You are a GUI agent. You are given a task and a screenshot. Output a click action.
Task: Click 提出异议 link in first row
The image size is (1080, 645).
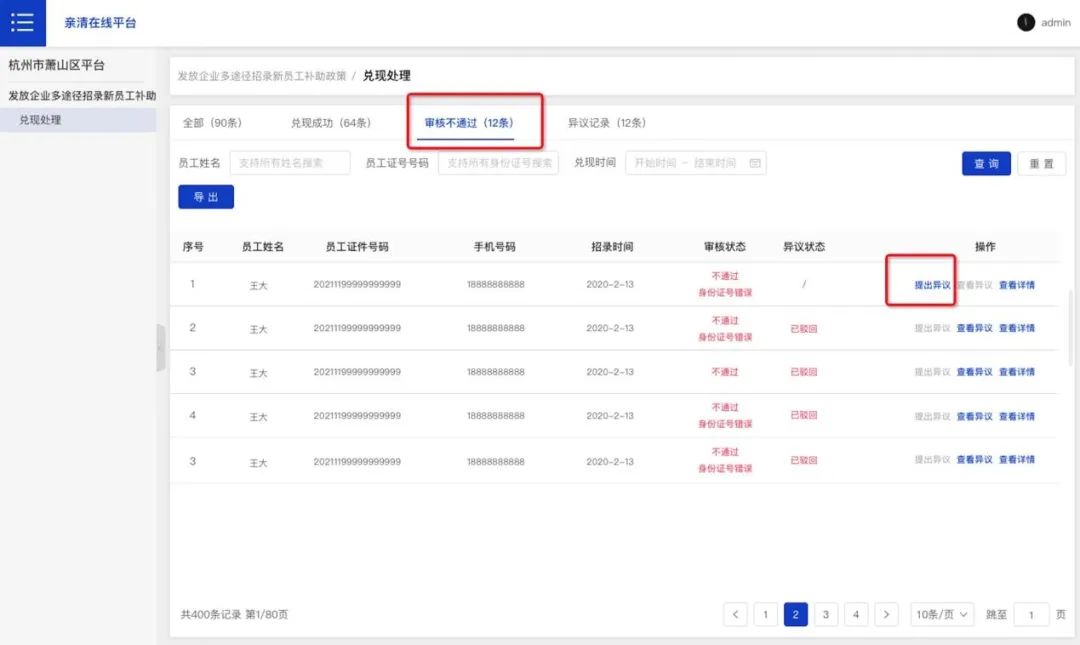point(932,285)
